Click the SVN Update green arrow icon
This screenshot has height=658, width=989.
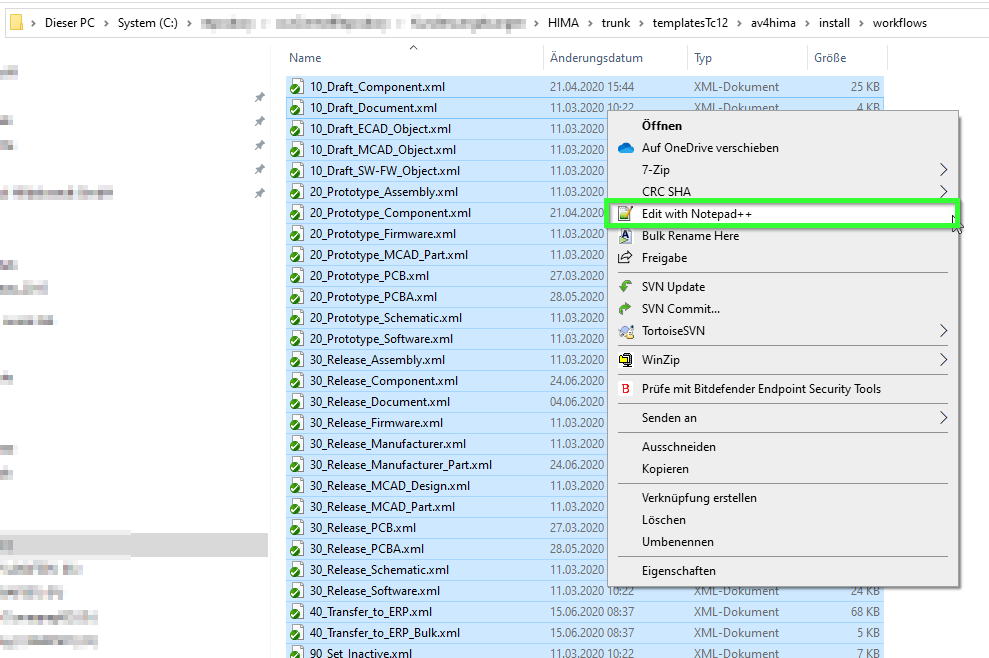coord(626,287)
